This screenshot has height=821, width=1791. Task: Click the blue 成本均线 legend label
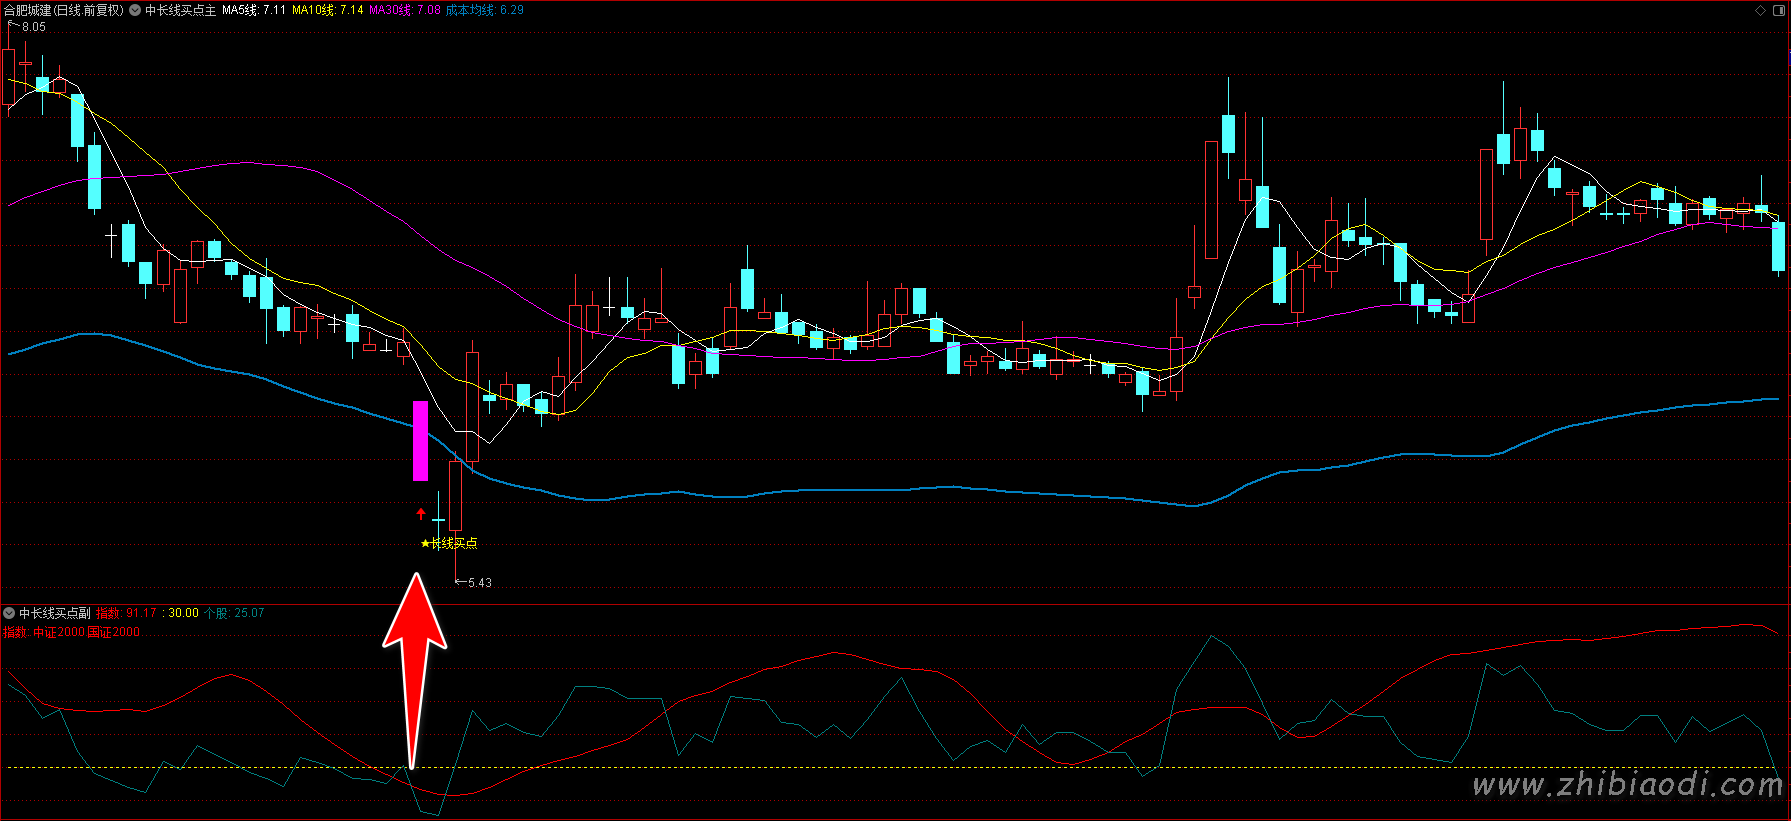[484, 10]
